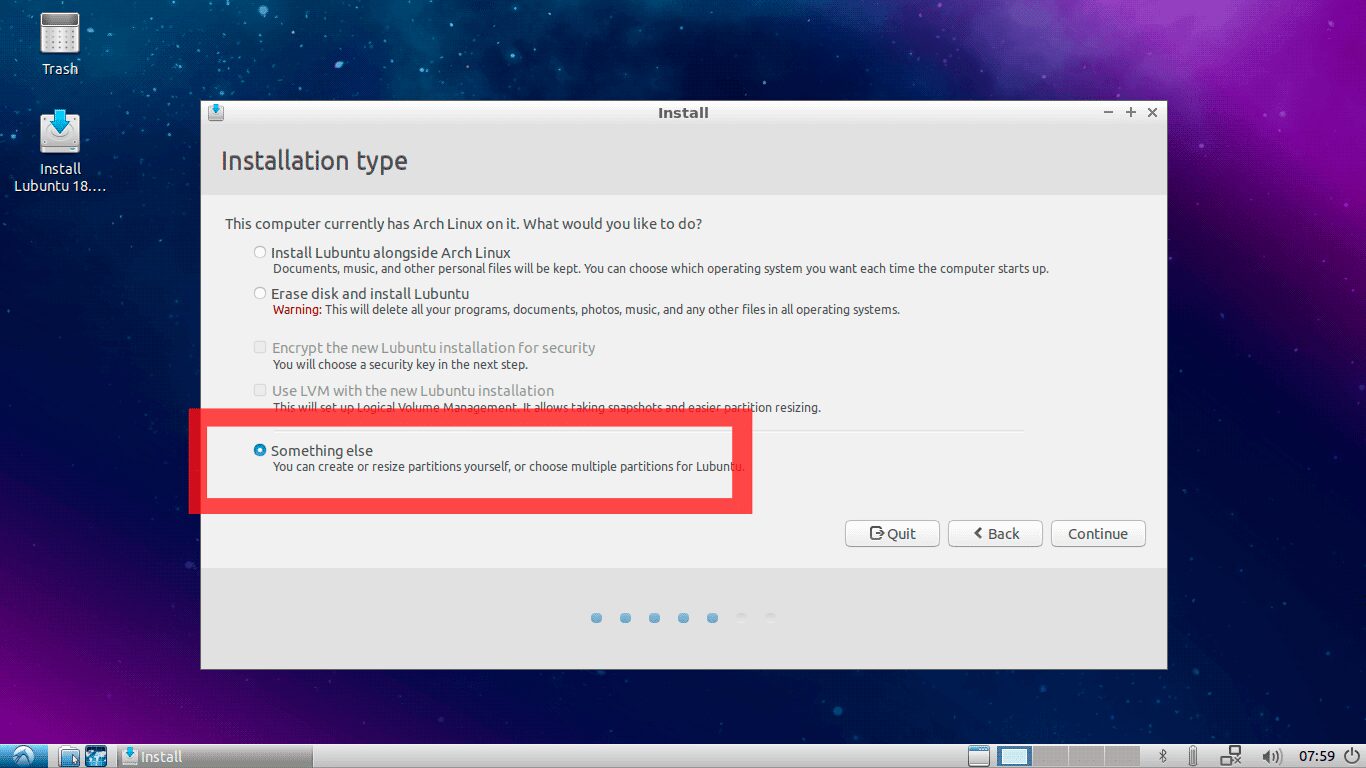Viewport: 1366px width, 768px height.
Task: Quit the Lubuntu installer
Action: [891, 533]
